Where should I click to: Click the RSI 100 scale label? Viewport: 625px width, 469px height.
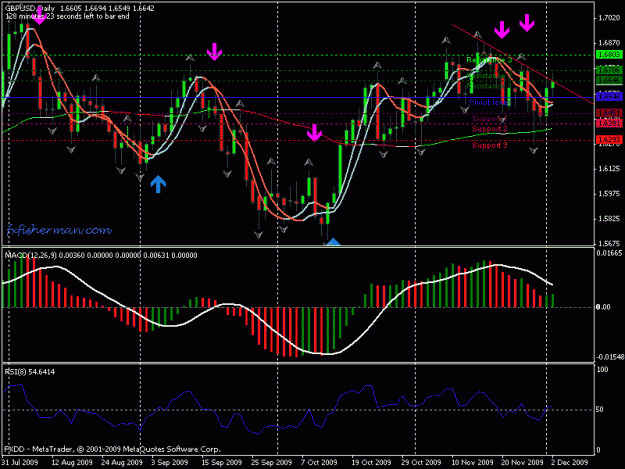coord(602,369)
